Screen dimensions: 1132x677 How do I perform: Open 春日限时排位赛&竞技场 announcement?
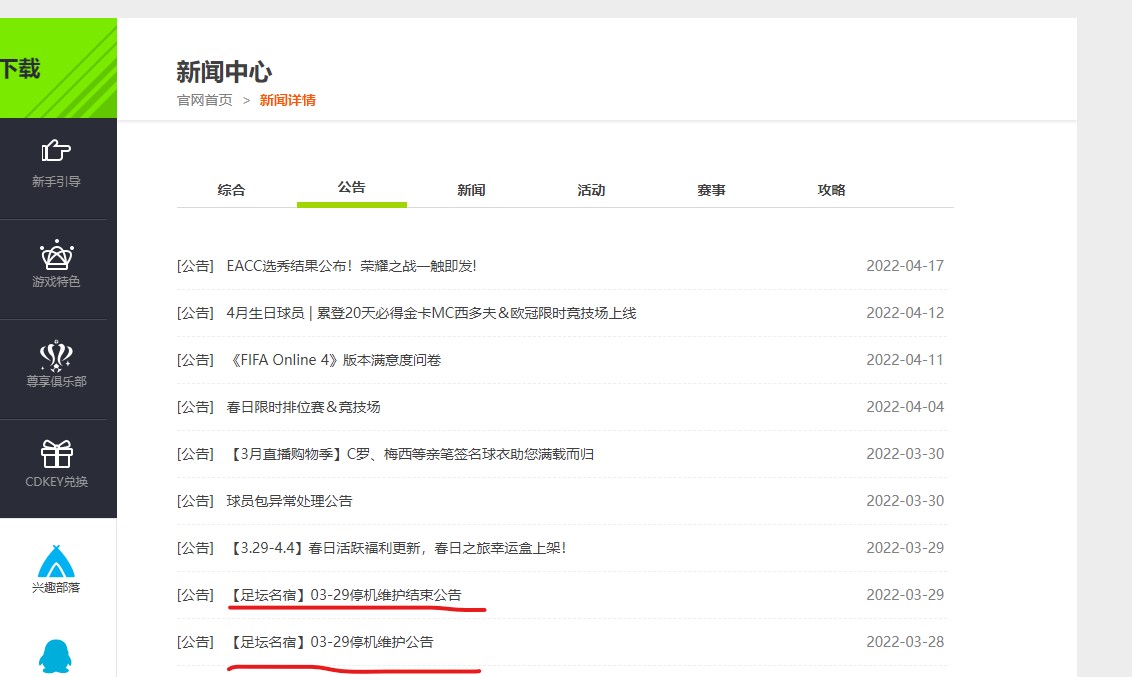303,407
